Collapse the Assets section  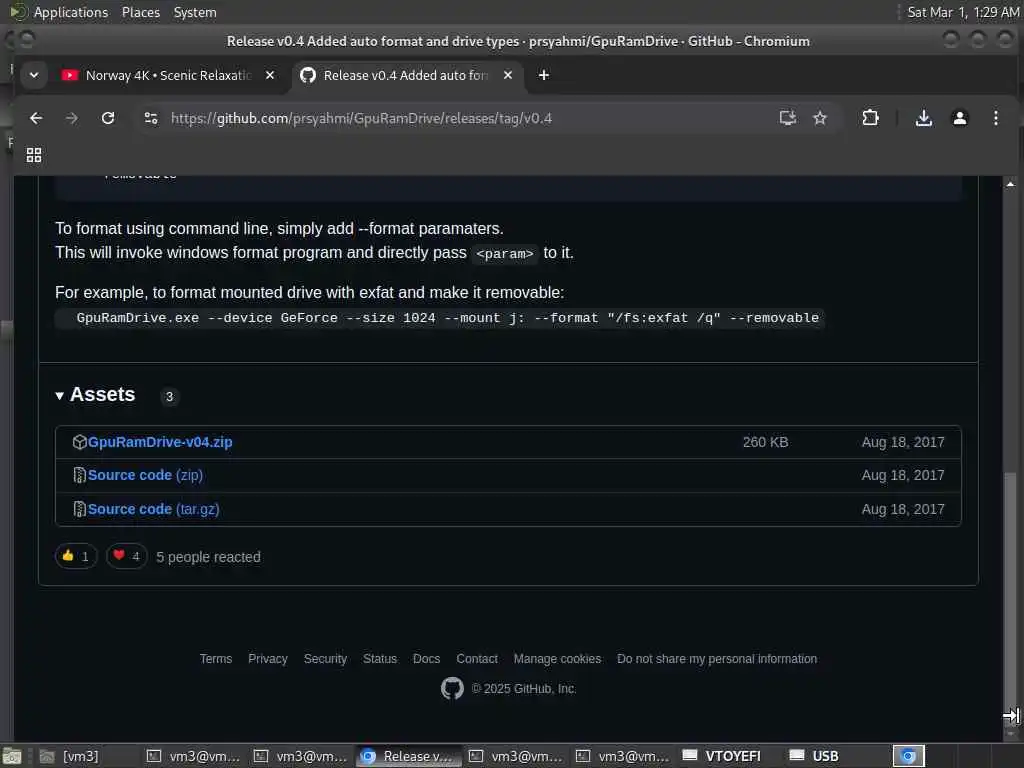(95, 395)
